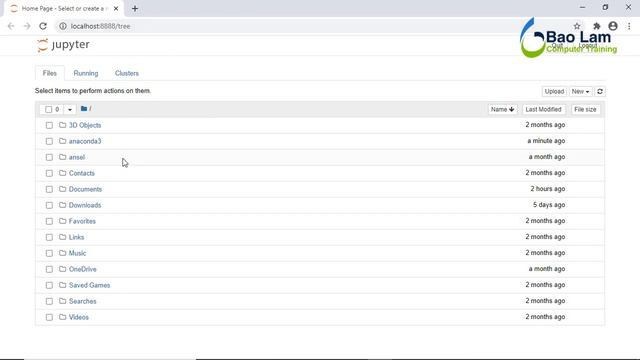
Task: Bookmark this page with star icon
Action: click(x=577, y=26)
